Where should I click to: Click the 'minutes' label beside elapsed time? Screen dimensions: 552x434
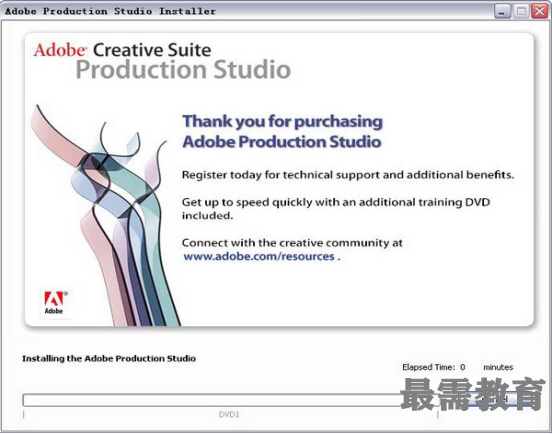coord(498,367)
